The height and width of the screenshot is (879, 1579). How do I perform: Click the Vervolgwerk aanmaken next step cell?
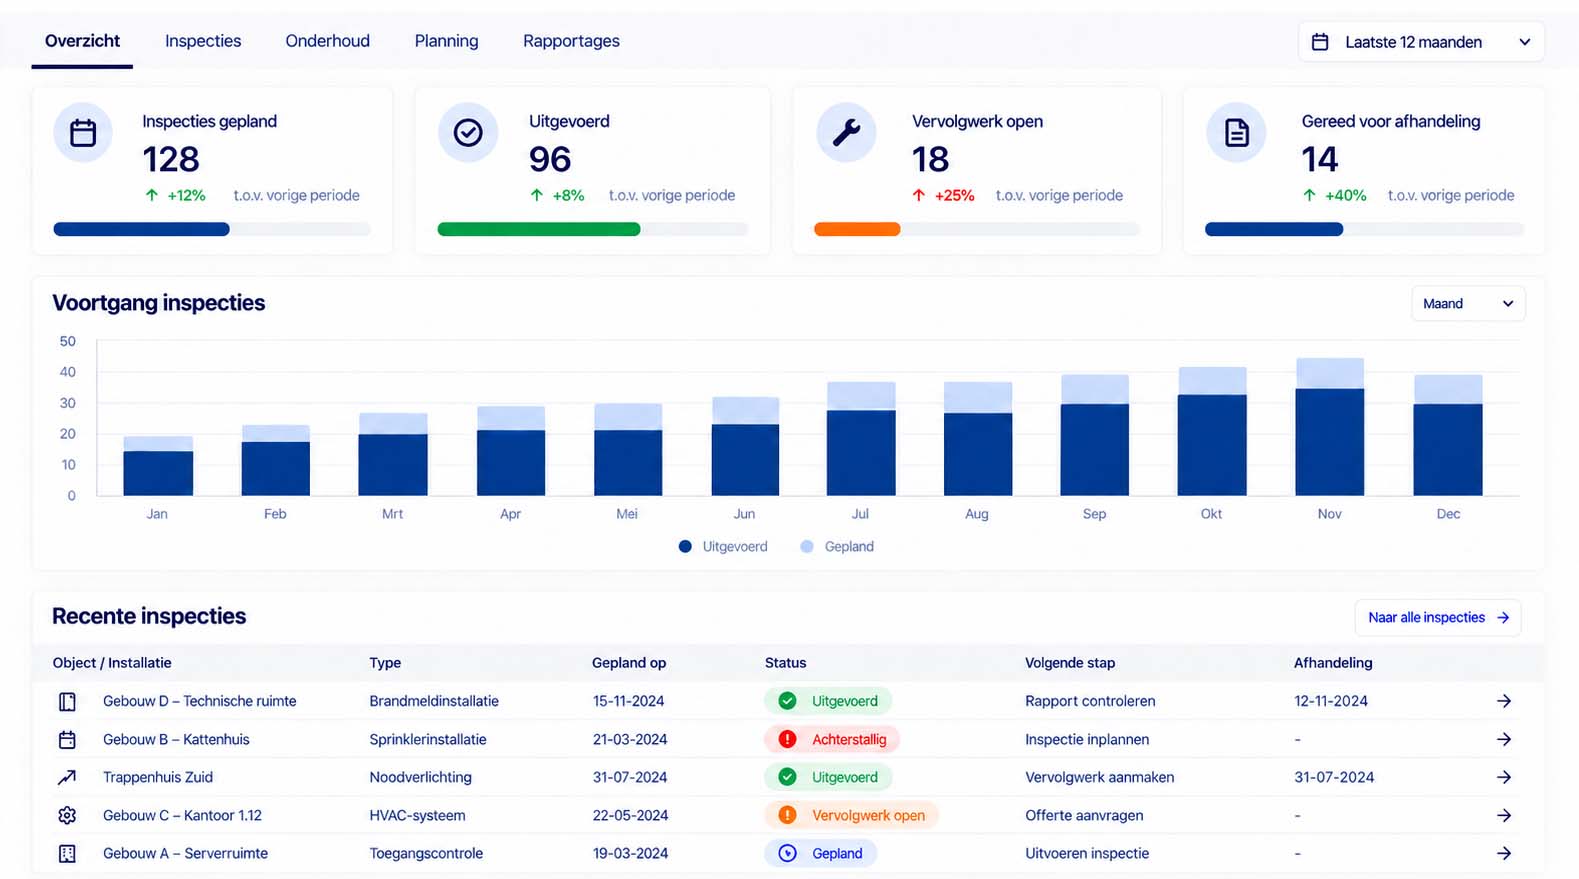(1100, 777)
